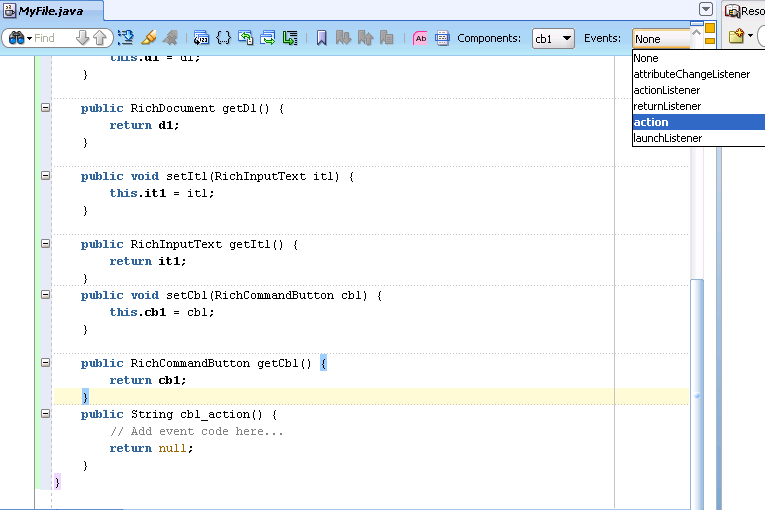Click inside the Find search field
Screen dimensions: 765x510
click(x=53, y=38)
